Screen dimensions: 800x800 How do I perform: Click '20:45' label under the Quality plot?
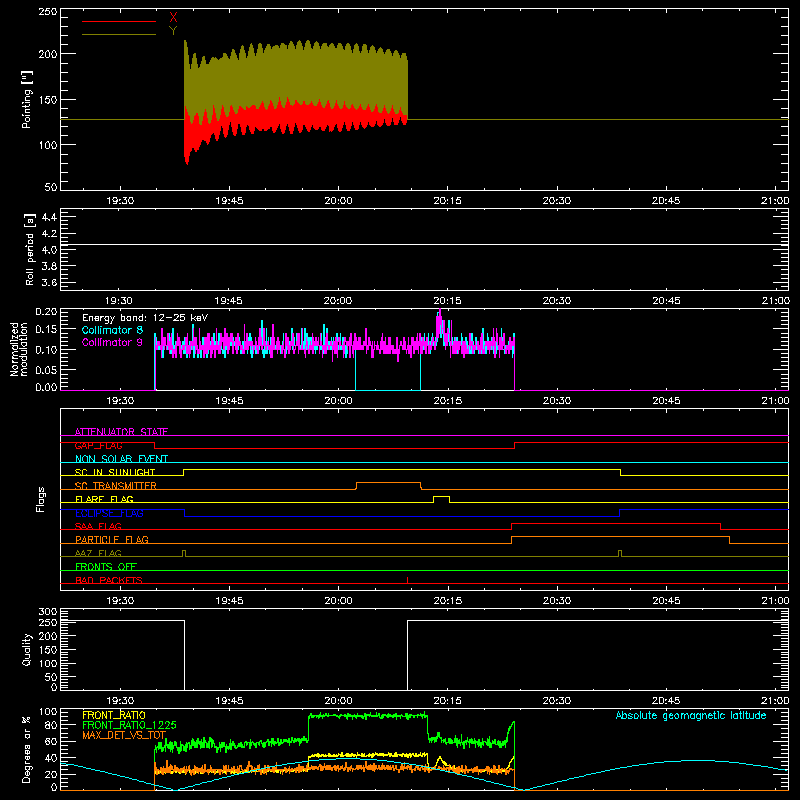666,701
